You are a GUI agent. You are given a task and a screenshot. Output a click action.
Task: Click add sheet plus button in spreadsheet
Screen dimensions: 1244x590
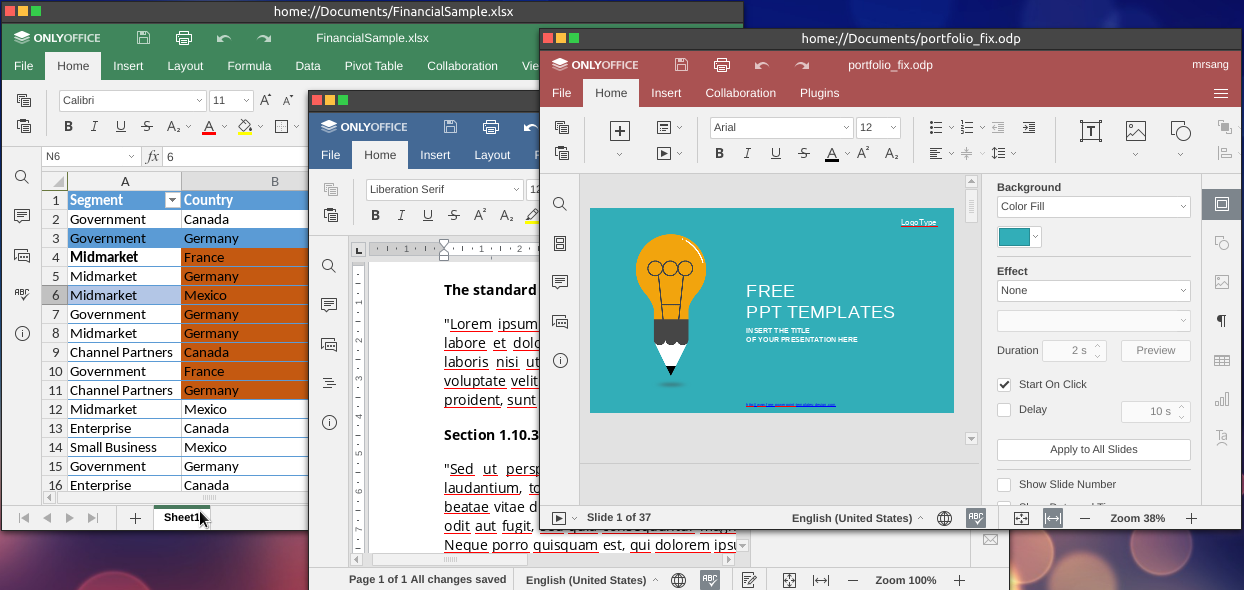point(135,518)
